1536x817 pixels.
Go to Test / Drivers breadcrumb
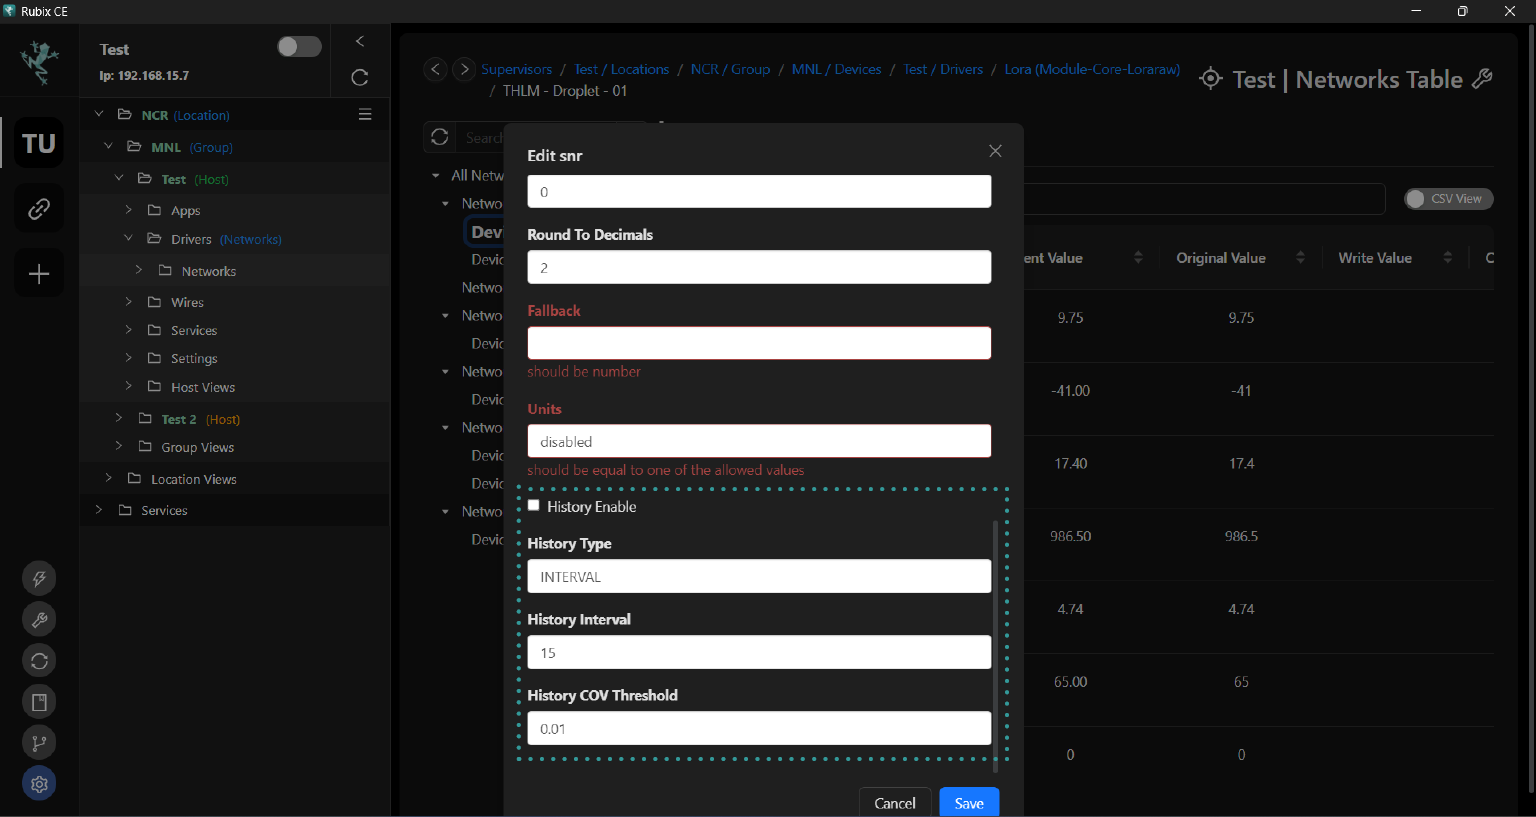pyautogui.click(x=943, y=69)
